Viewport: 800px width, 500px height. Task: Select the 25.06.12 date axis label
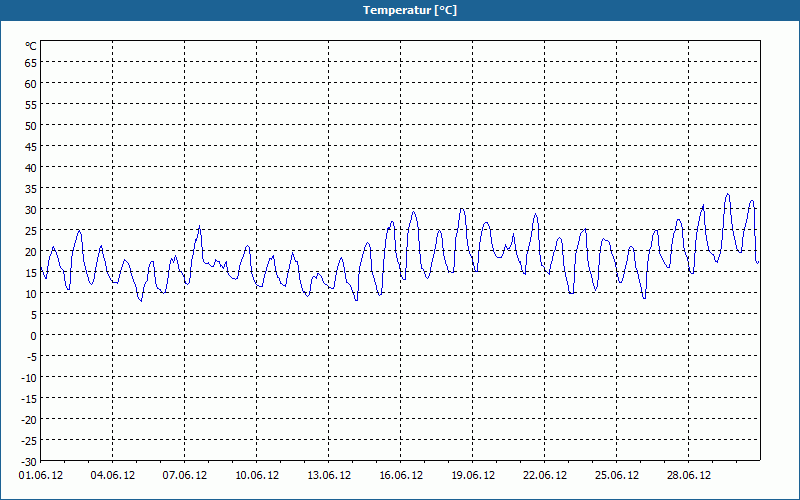click(616, 476)
